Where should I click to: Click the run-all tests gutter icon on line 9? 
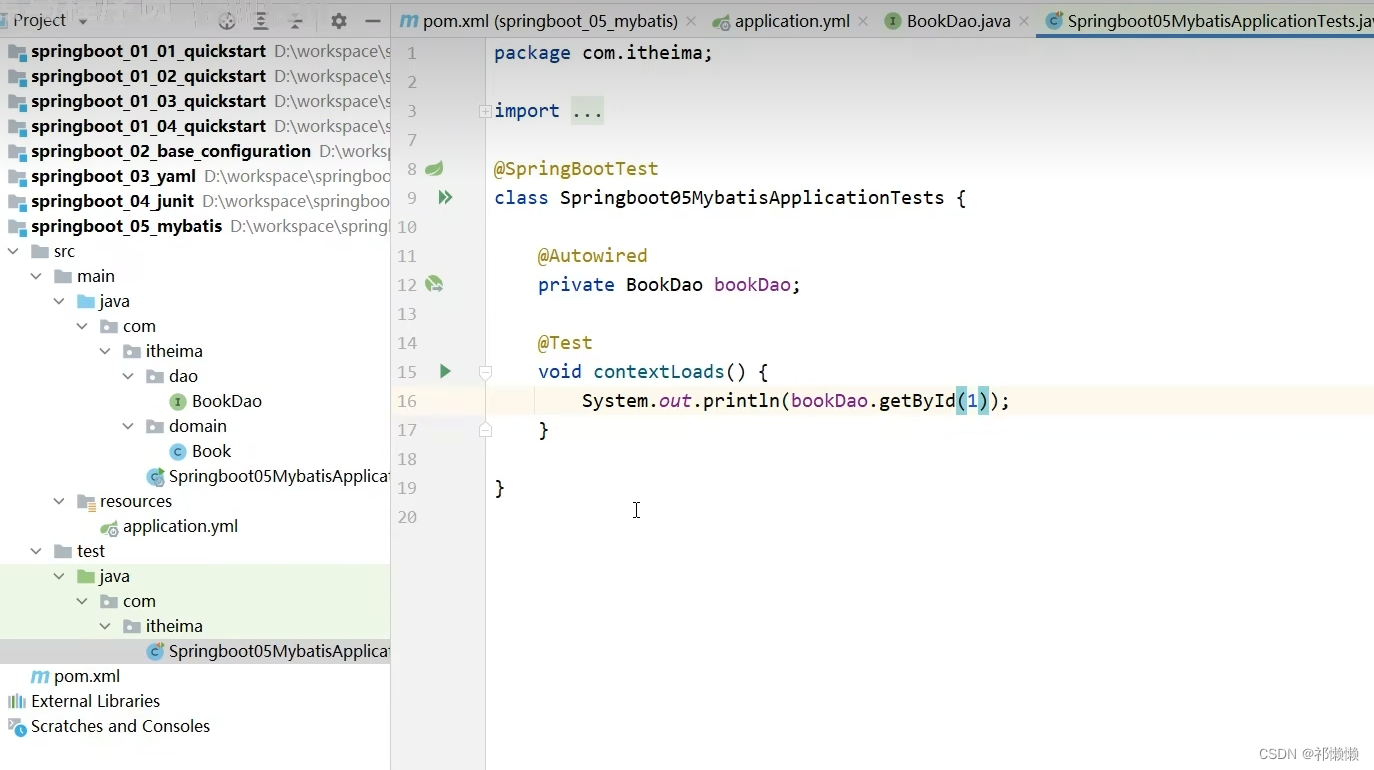[446, 197]
